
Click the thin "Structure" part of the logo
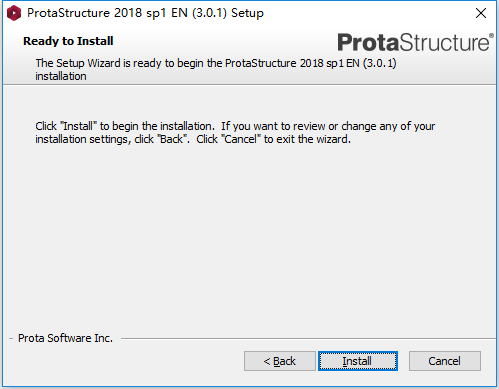(x=444, y=43)
